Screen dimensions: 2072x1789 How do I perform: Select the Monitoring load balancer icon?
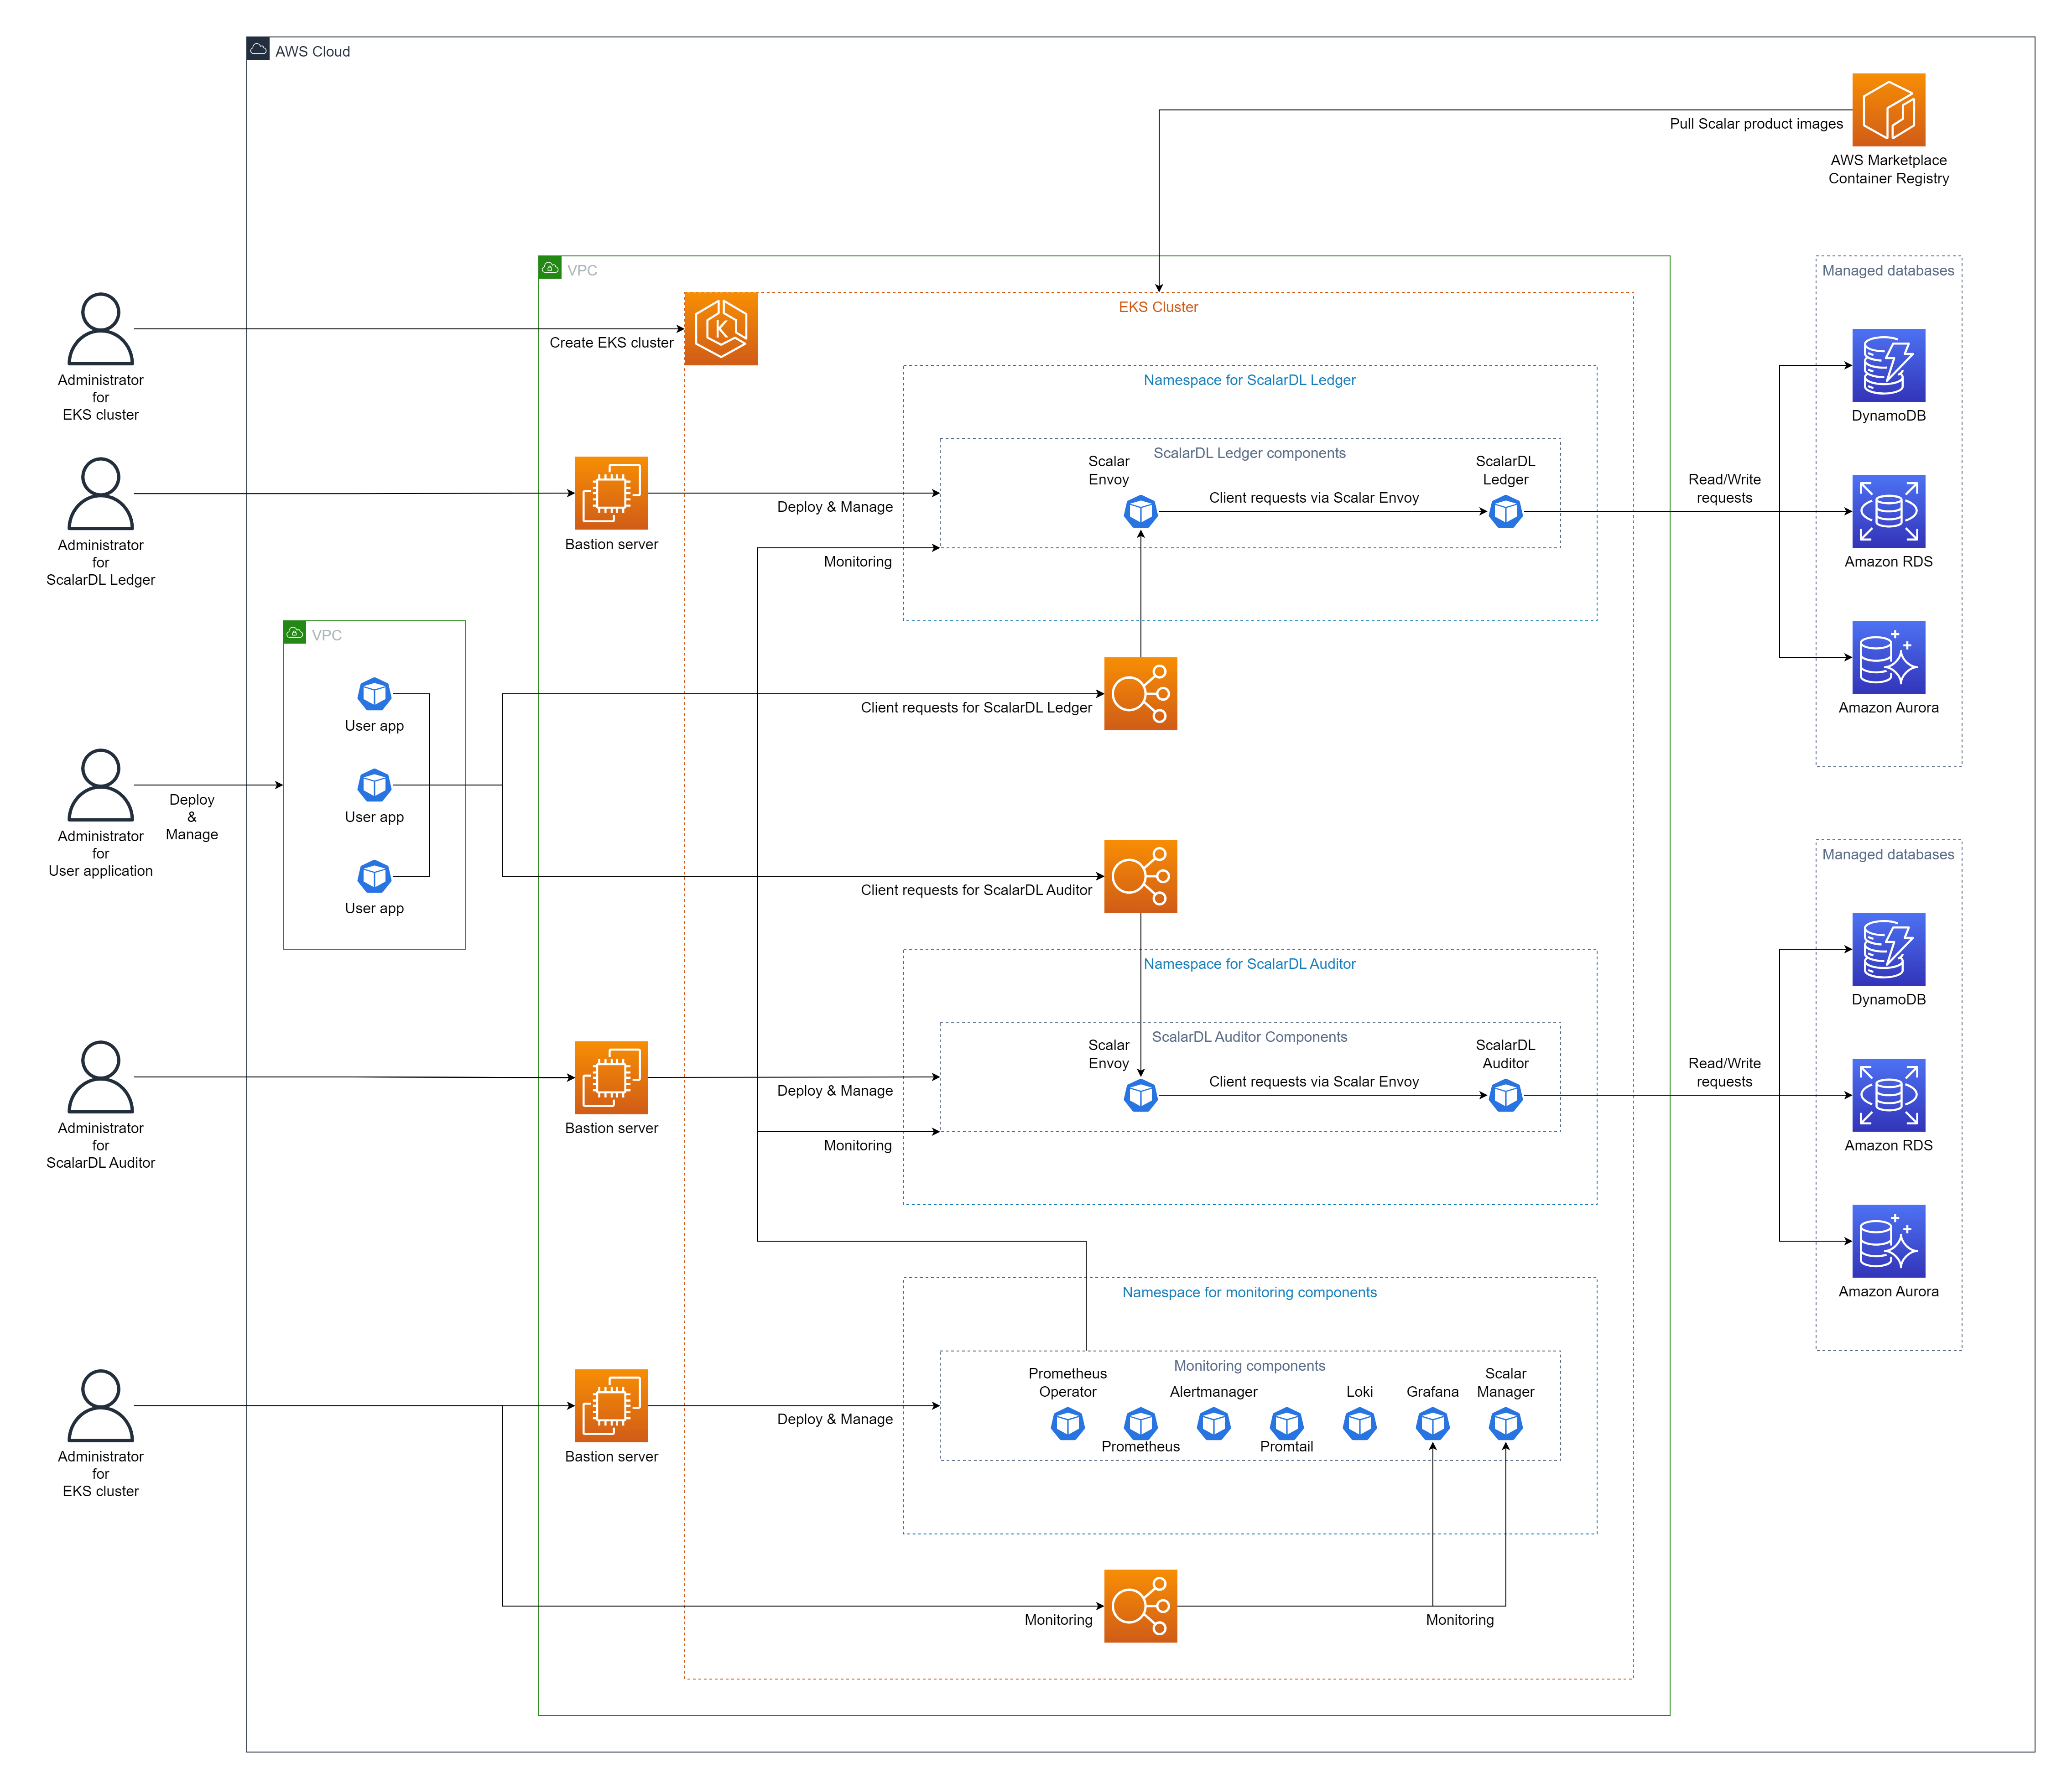point(1140,1605)
